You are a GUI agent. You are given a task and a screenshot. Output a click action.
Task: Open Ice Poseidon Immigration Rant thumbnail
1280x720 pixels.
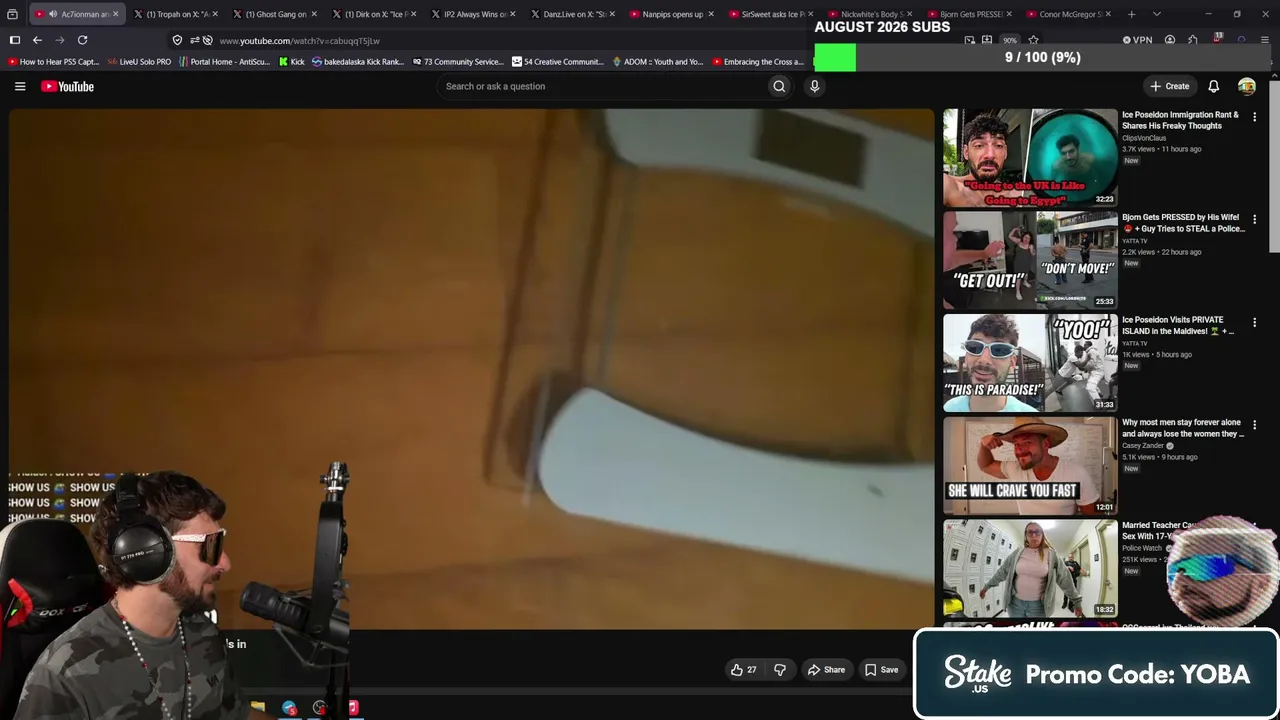tap(1030, 158)
